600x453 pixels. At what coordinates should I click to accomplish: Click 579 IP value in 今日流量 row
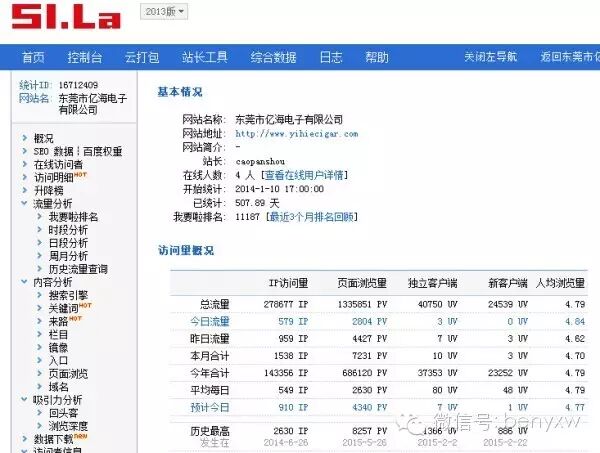[293, 321]
